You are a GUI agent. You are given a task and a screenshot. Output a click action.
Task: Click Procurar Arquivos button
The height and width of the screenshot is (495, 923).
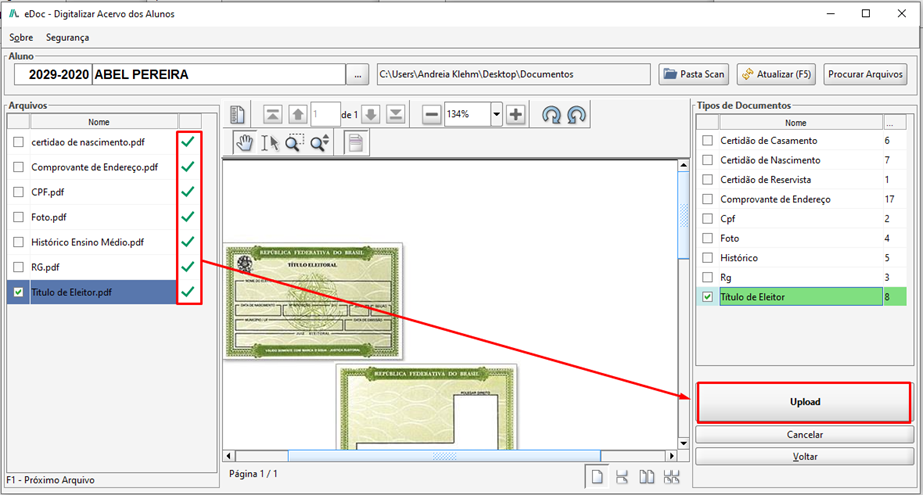(x=865, y=74)
